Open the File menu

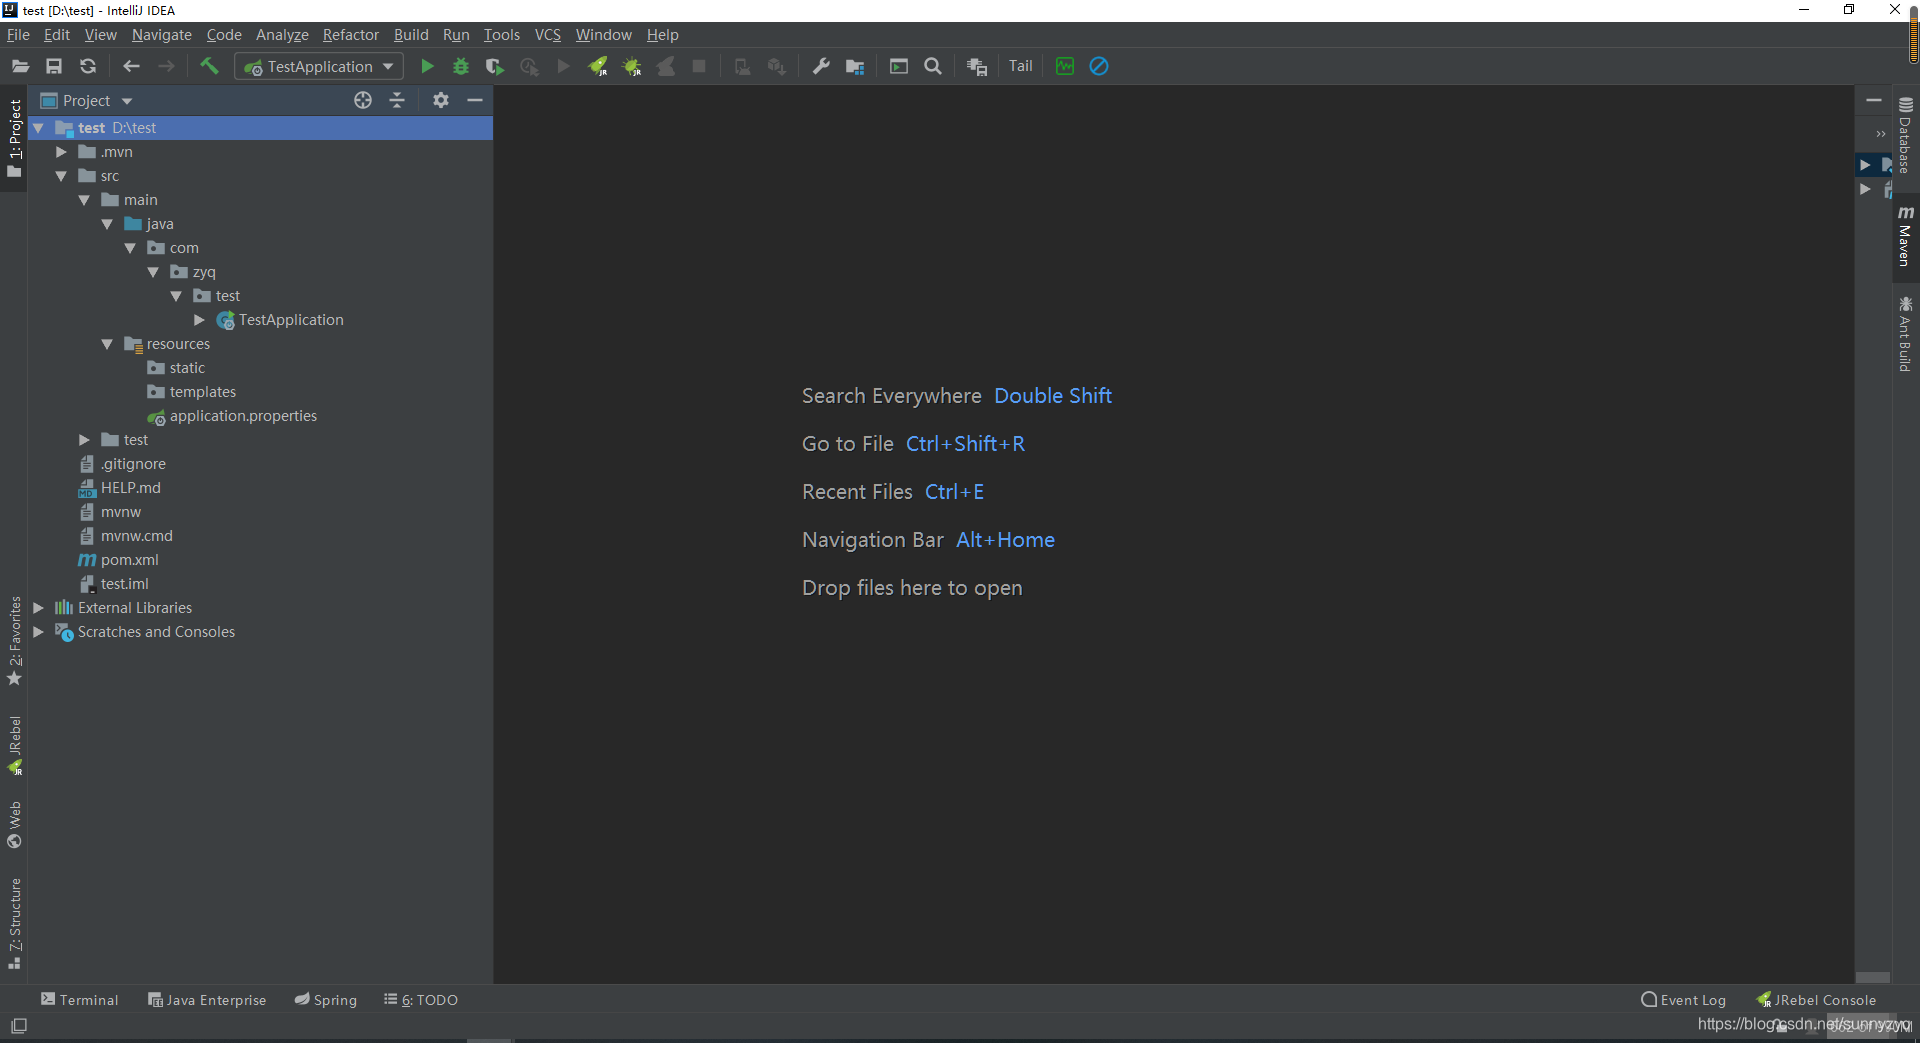[18, 34]
